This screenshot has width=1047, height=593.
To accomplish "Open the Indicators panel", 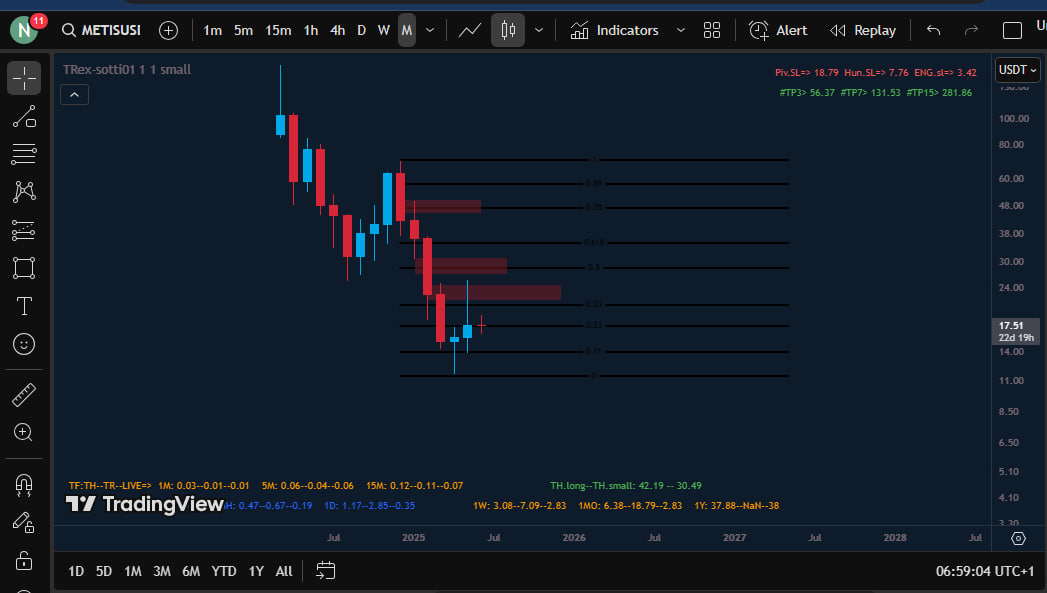I will click(615, 31).
